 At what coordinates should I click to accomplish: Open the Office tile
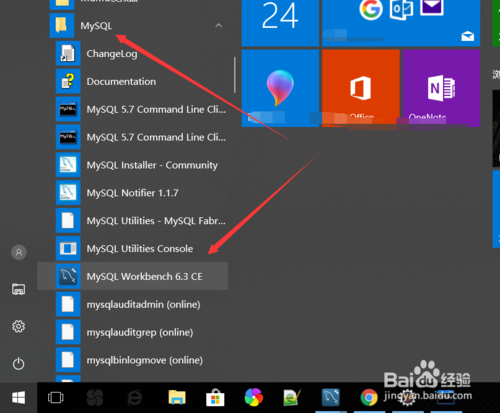[361, 88]
